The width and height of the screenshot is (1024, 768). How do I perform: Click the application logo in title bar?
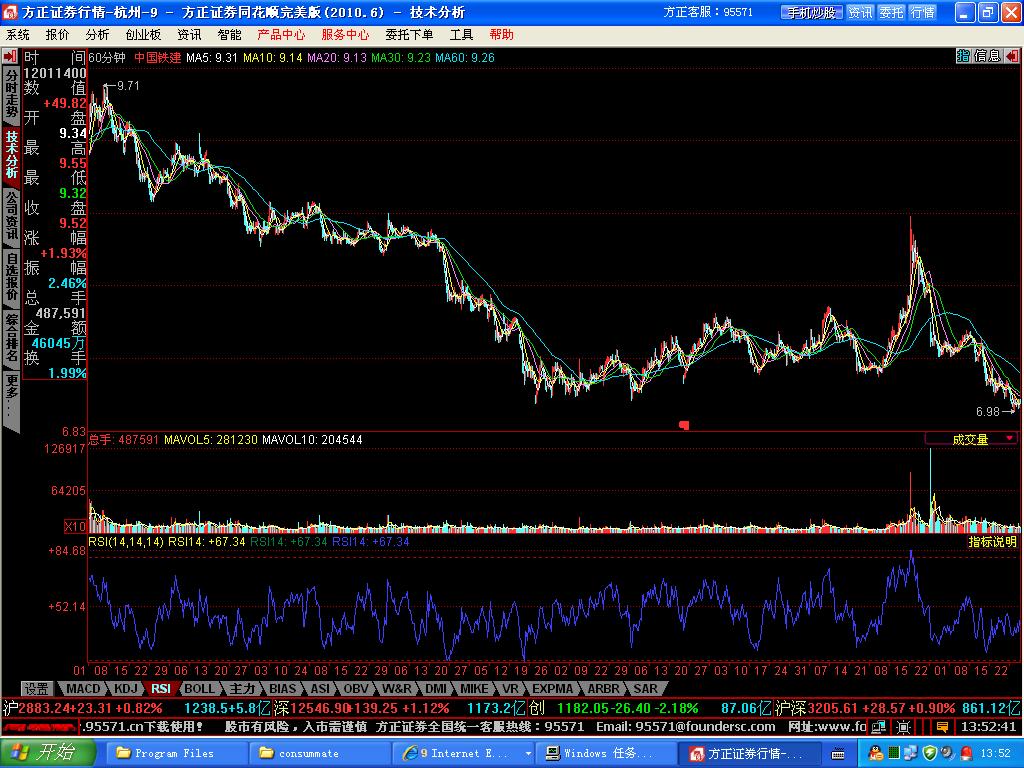click(10, 12)
